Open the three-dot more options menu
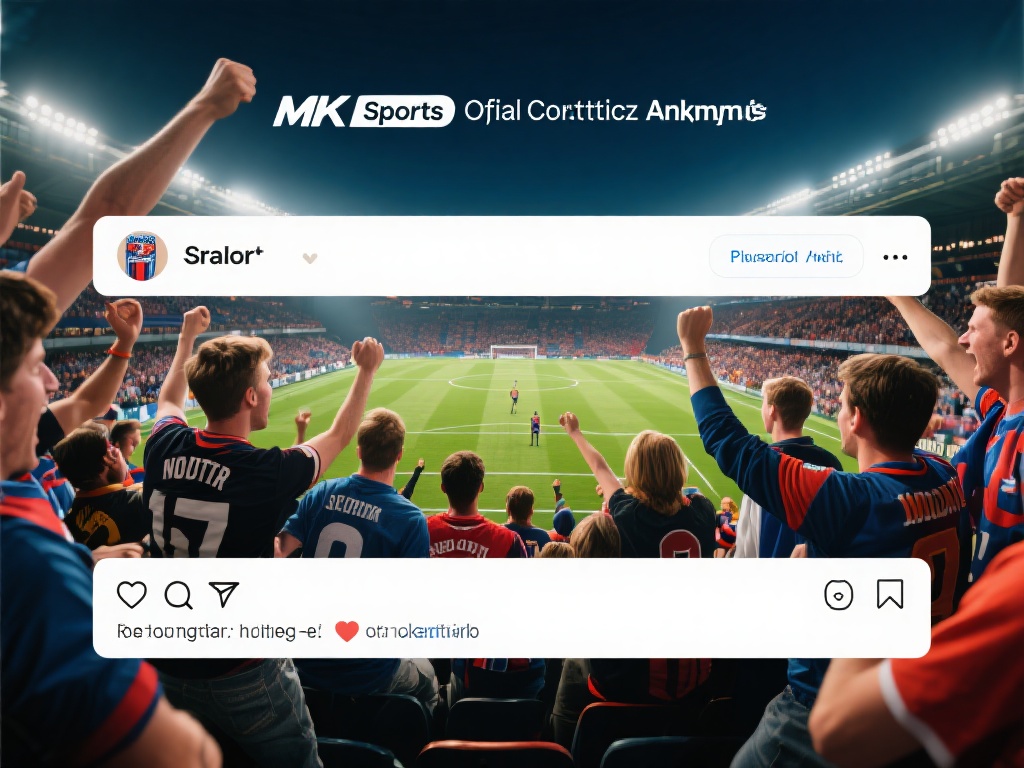Screen dimensions: 1024x768 (x=895, y=257)
